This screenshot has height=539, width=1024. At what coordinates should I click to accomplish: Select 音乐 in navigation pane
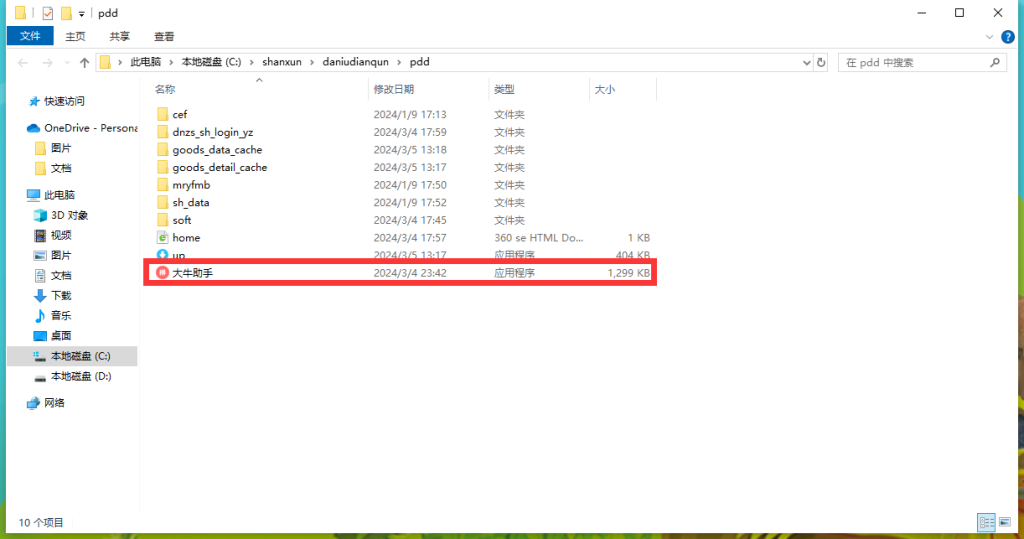click(61, 316)
